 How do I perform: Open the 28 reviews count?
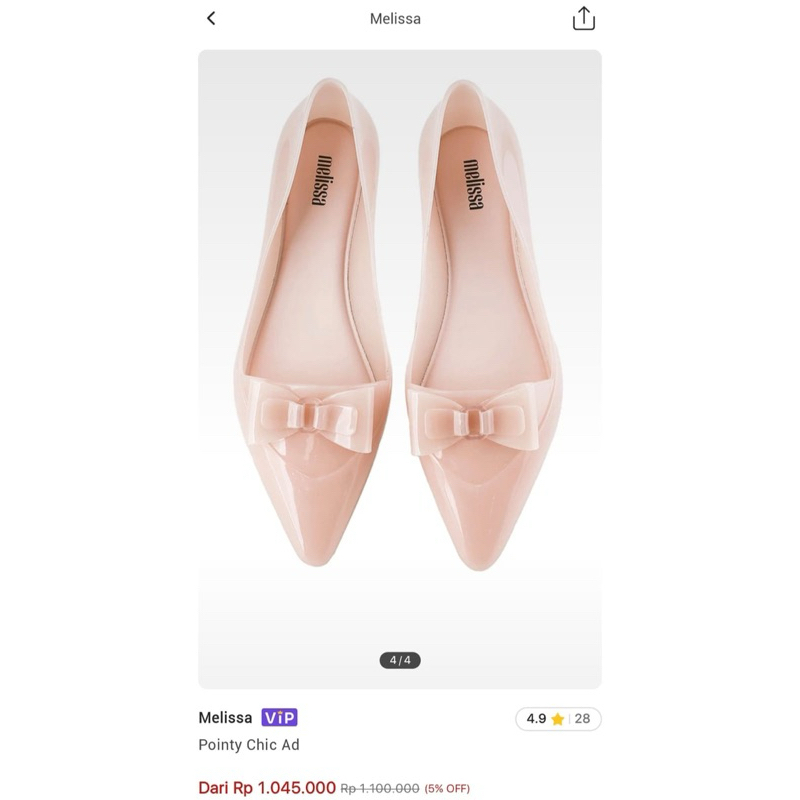tap(582, 719)
